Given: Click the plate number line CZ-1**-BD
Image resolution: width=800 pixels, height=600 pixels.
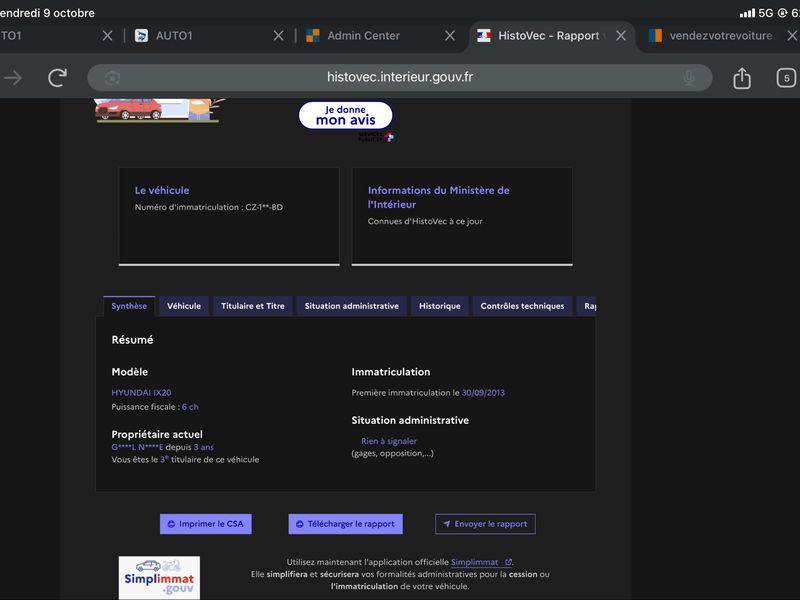Looking at the screenshot, I should pyautogui.click(x=209, y=207).
